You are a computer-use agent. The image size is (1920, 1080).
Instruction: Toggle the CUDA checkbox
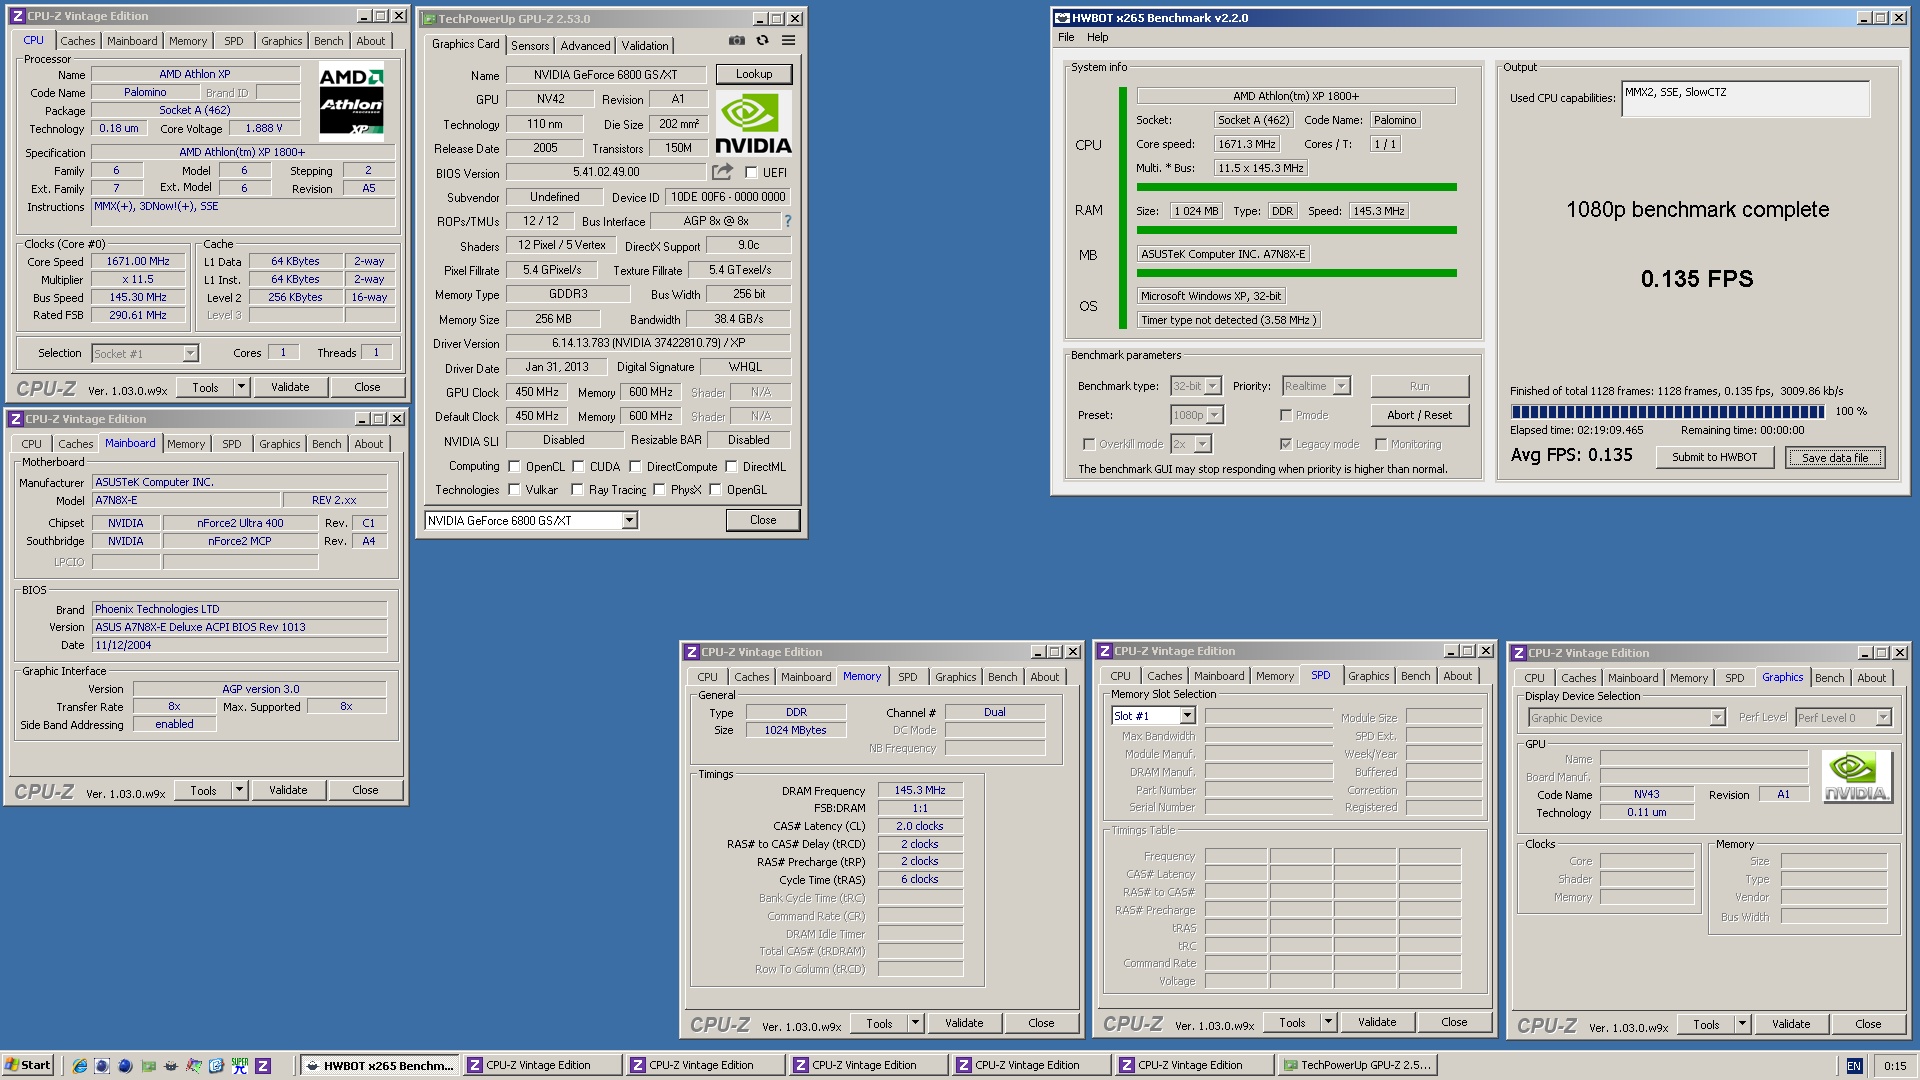(578, 467)
